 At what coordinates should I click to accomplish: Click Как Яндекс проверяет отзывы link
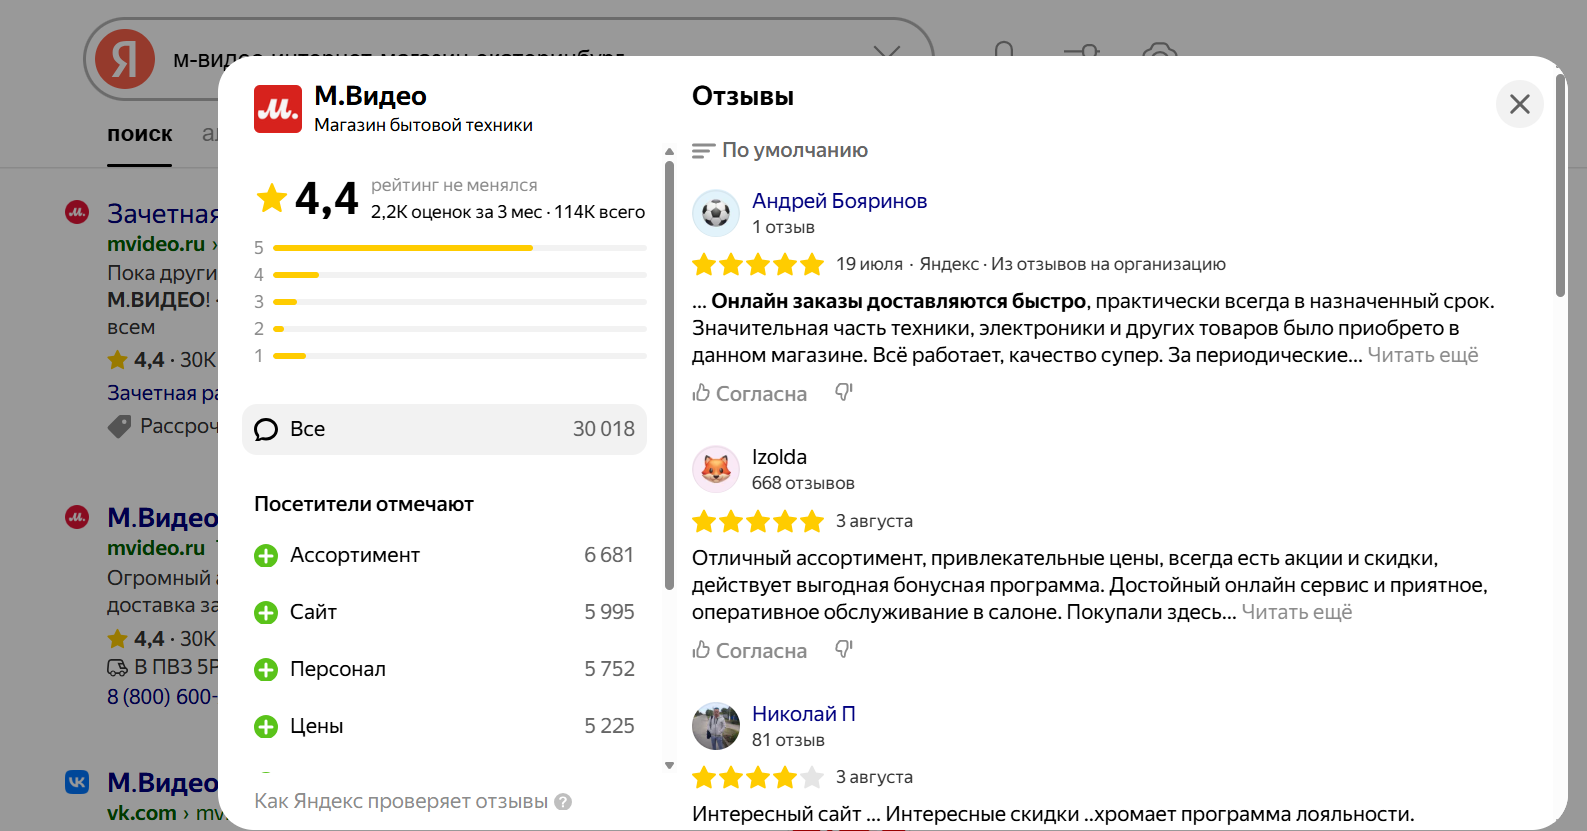point(401,802)
